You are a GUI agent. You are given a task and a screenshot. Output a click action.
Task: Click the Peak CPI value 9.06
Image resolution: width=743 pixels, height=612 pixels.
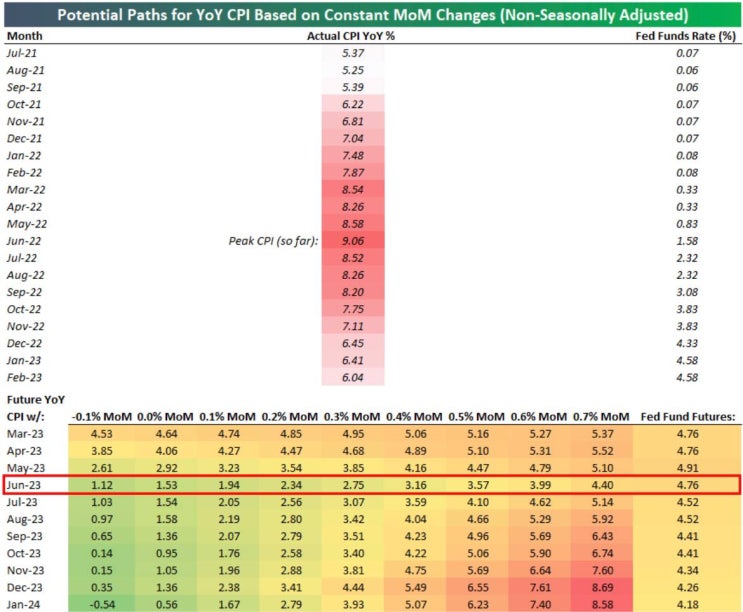(353, 241)
